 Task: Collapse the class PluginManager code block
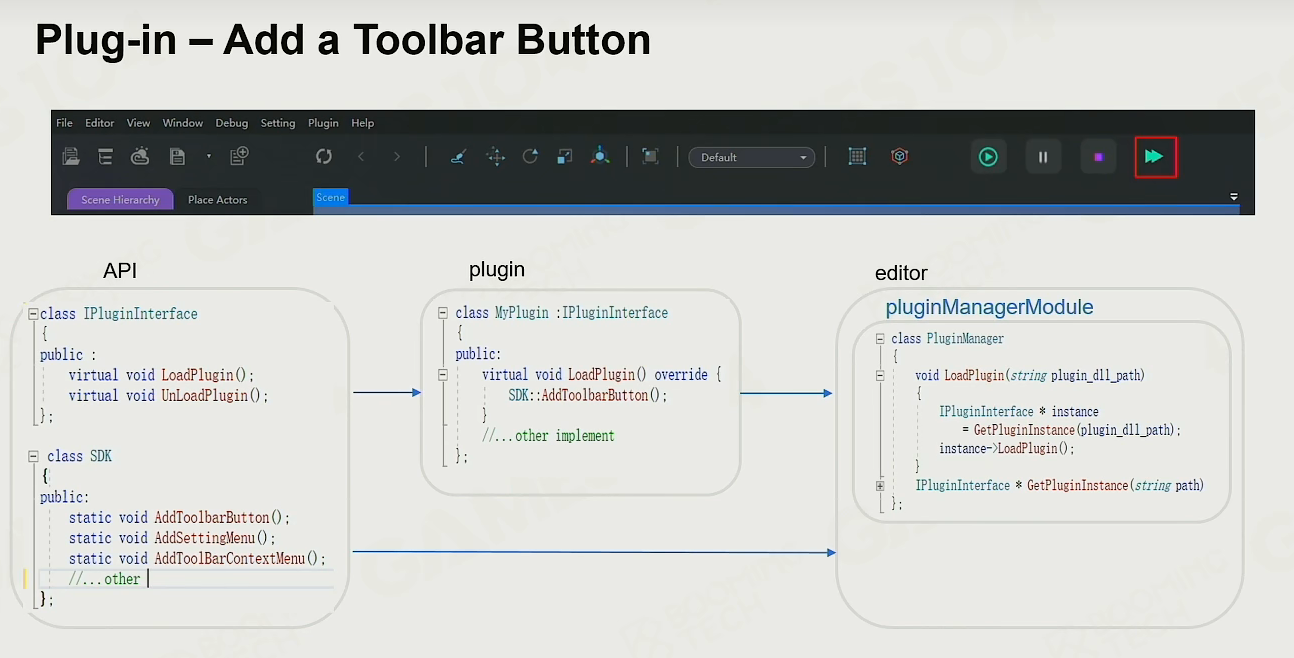(x=880, y=339)
